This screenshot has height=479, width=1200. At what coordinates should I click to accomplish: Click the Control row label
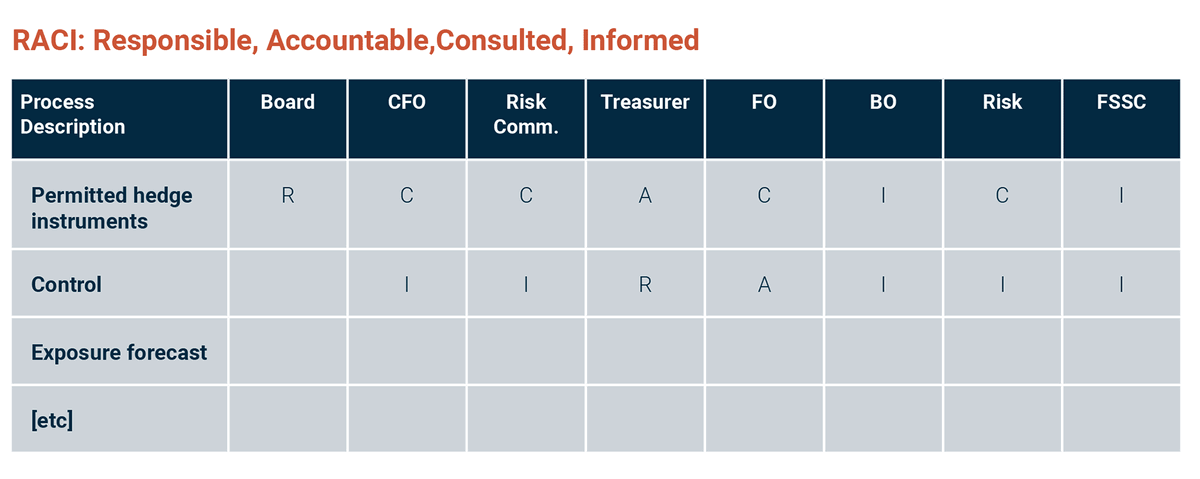pyautogui.click(x=67, y=284)
